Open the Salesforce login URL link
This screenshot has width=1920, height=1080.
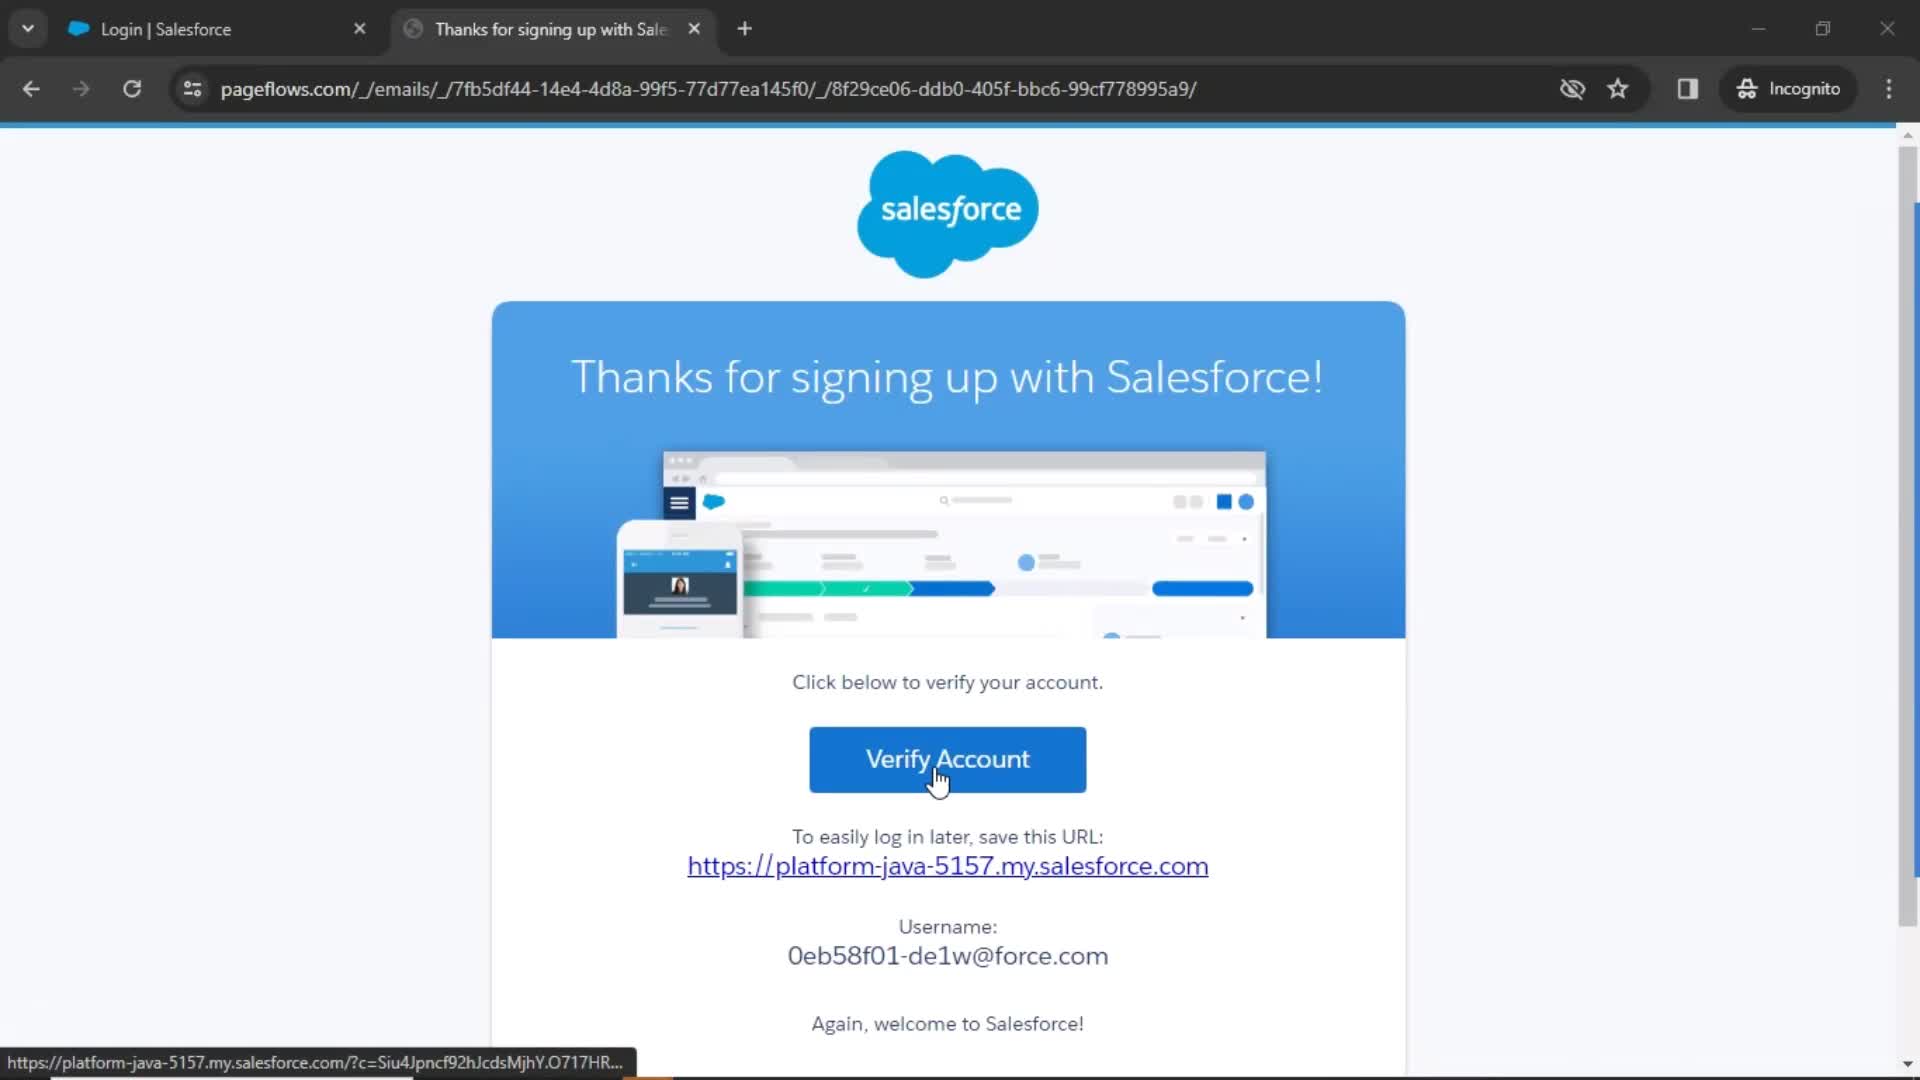tap(947, 865)
